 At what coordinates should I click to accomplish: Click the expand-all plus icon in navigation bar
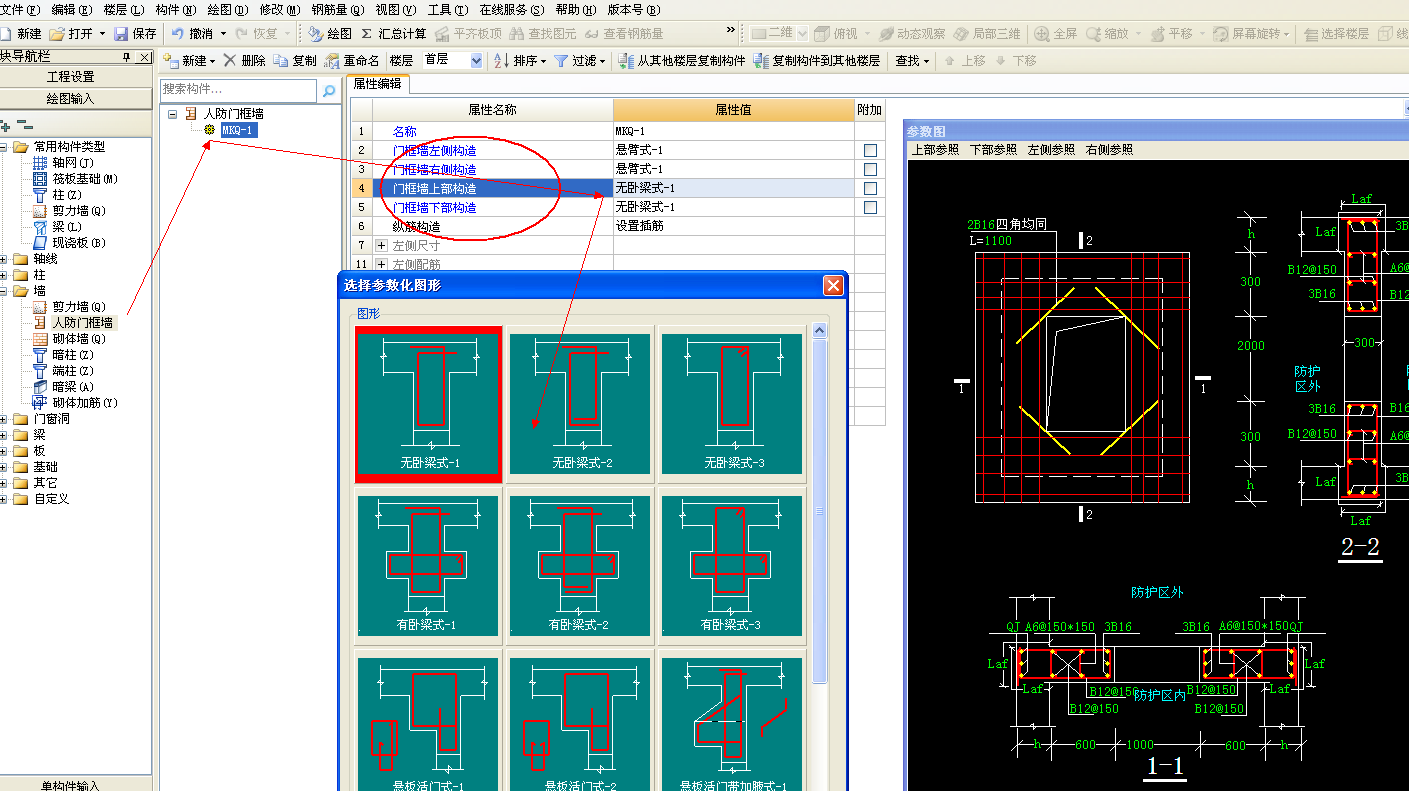click(6, 126)
